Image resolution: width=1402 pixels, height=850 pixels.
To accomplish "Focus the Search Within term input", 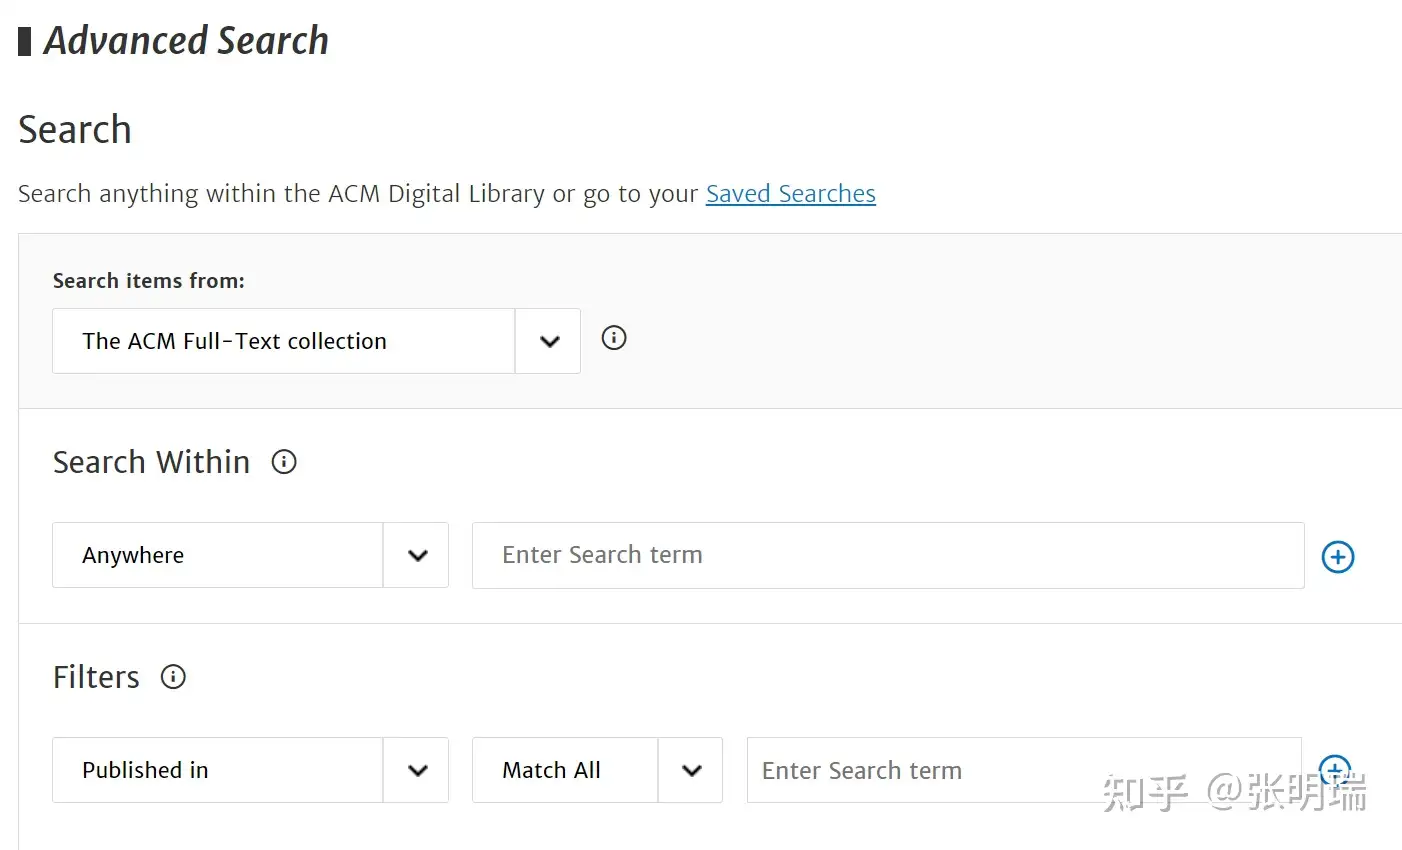I will coord(887,555).
